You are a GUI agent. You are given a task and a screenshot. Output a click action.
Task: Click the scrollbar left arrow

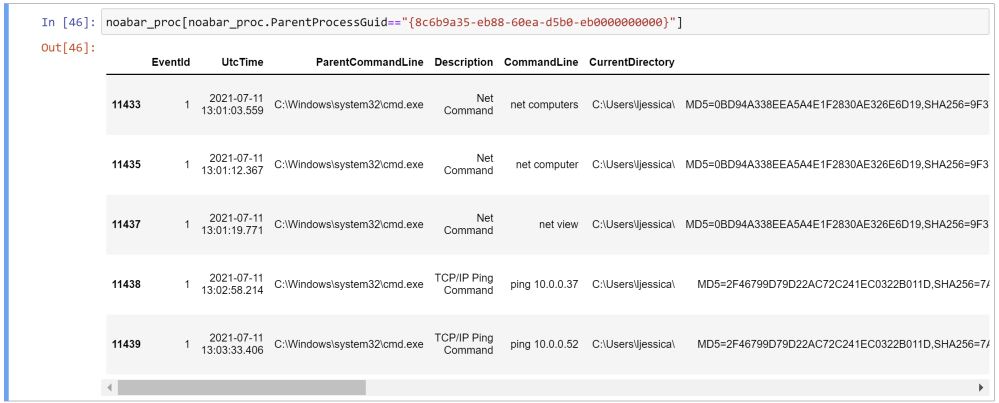tap(110, 387)
